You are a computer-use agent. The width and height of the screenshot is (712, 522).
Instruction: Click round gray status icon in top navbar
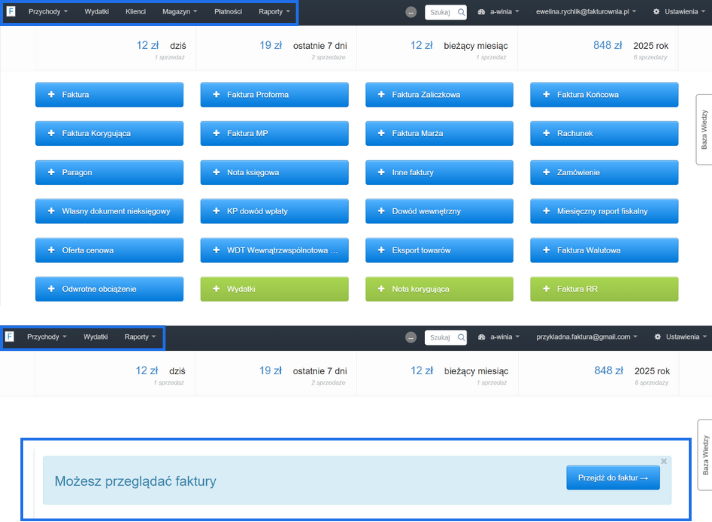[x=410, y=12]
